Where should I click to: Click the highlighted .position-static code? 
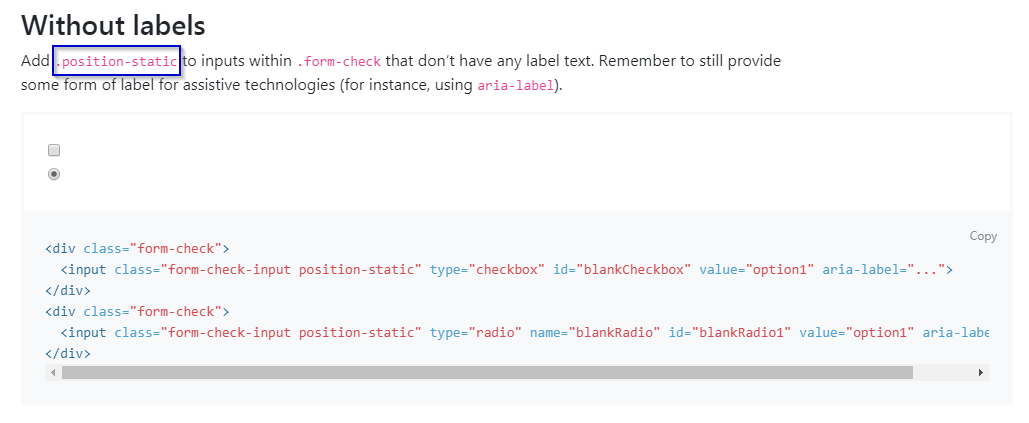click(x=117, y=61)
